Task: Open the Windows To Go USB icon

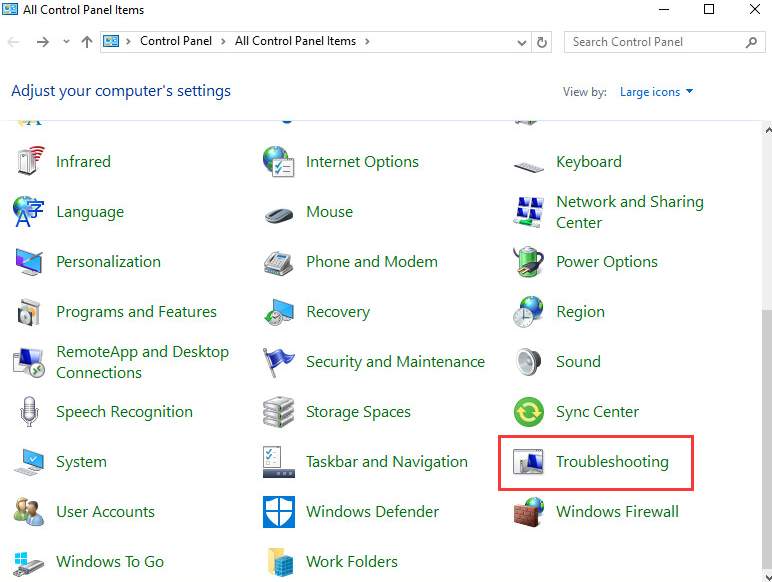Action: coord(29,563)
